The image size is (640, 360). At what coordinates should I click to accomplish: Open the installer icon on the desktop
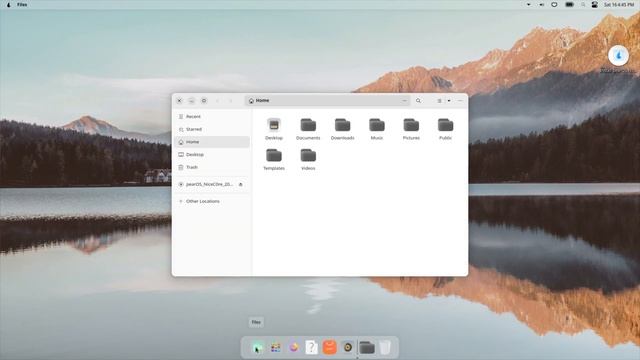[x=618, y=56]
